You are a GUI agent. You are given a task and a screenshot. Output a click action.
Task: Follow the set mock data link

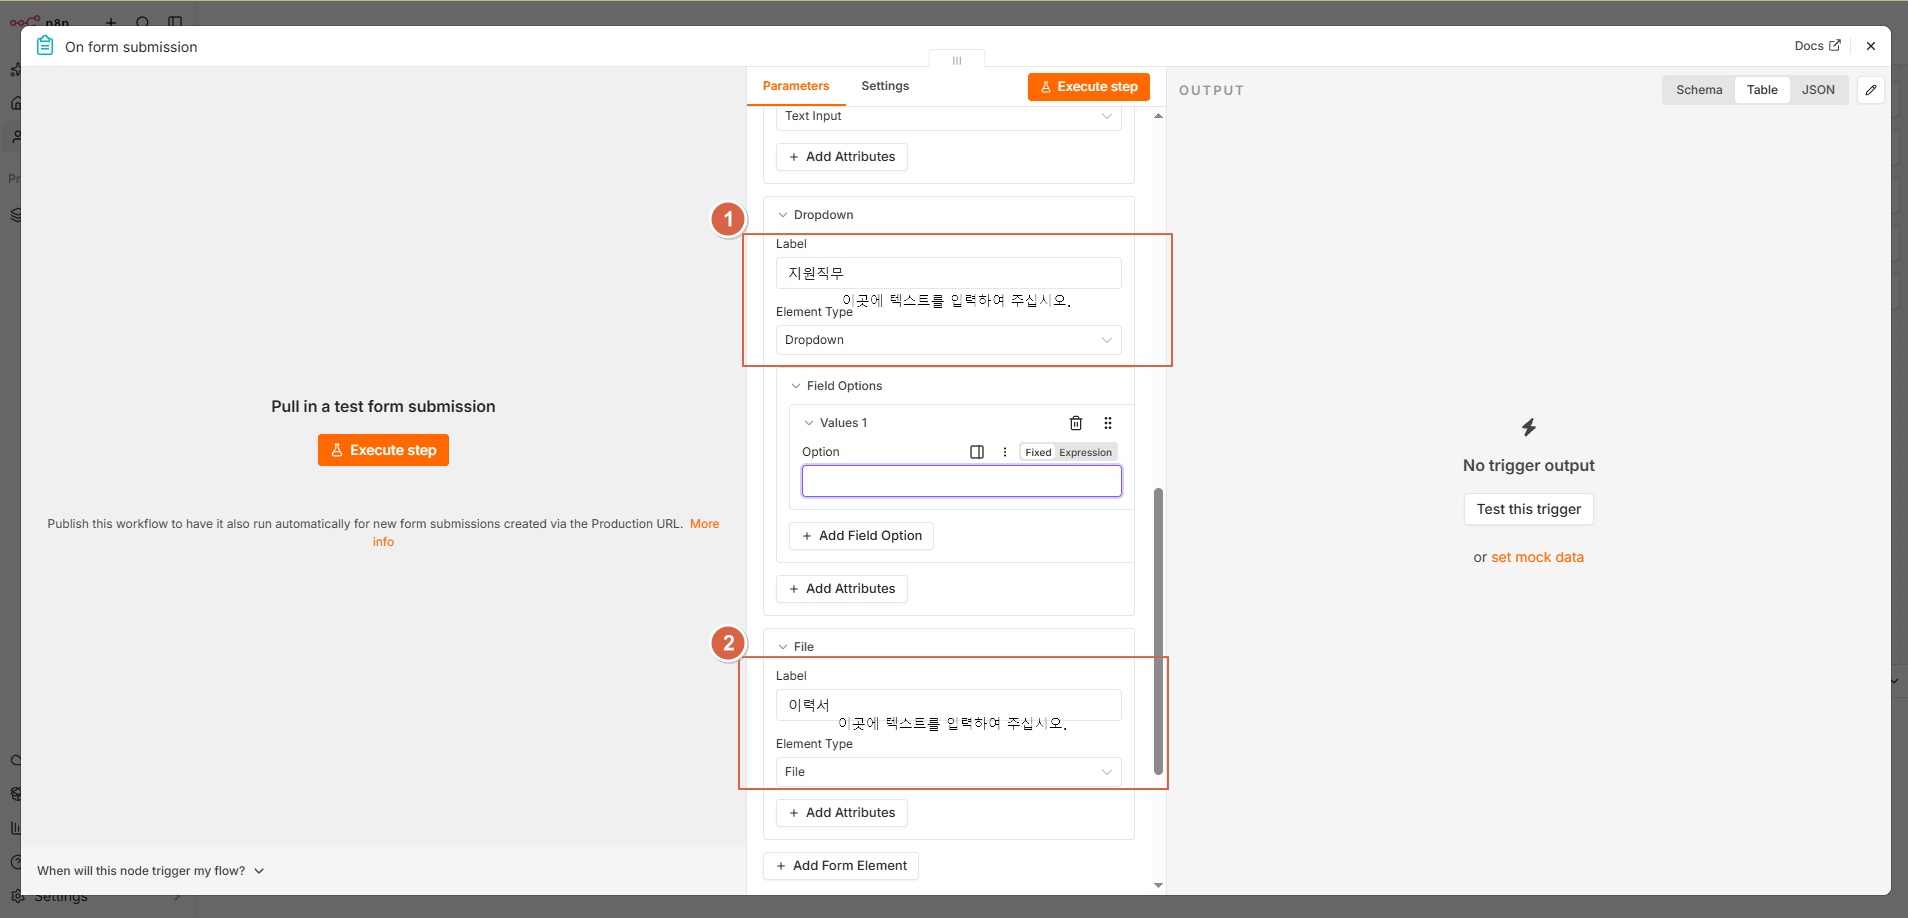[1537, 557]
